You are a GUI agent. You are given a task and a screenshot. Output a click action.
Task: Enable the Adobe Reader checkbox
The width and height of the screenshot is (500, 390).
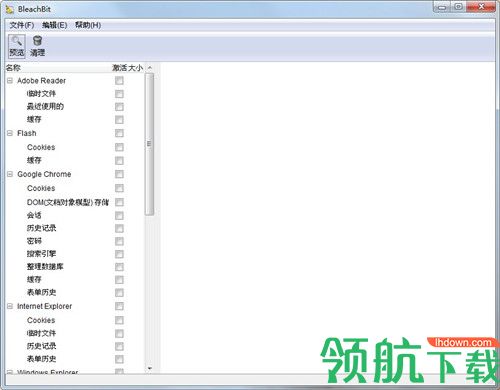coord(119,81)
